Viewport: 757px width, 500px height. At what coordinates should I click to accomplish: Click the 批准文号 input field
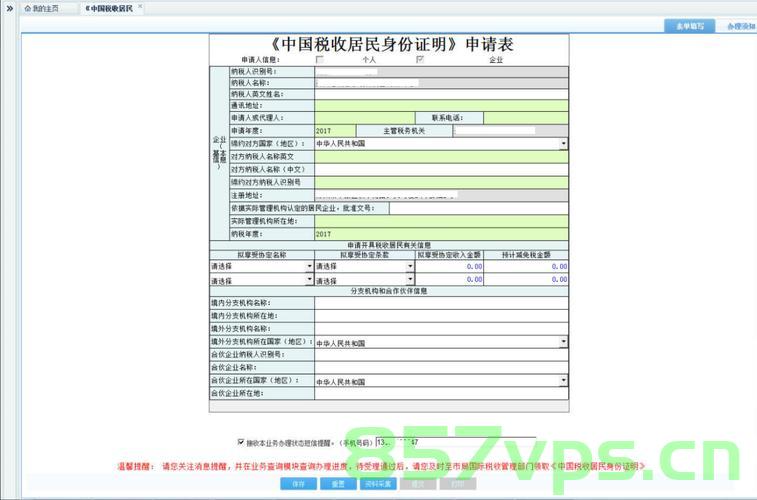[x=479, y=208]
